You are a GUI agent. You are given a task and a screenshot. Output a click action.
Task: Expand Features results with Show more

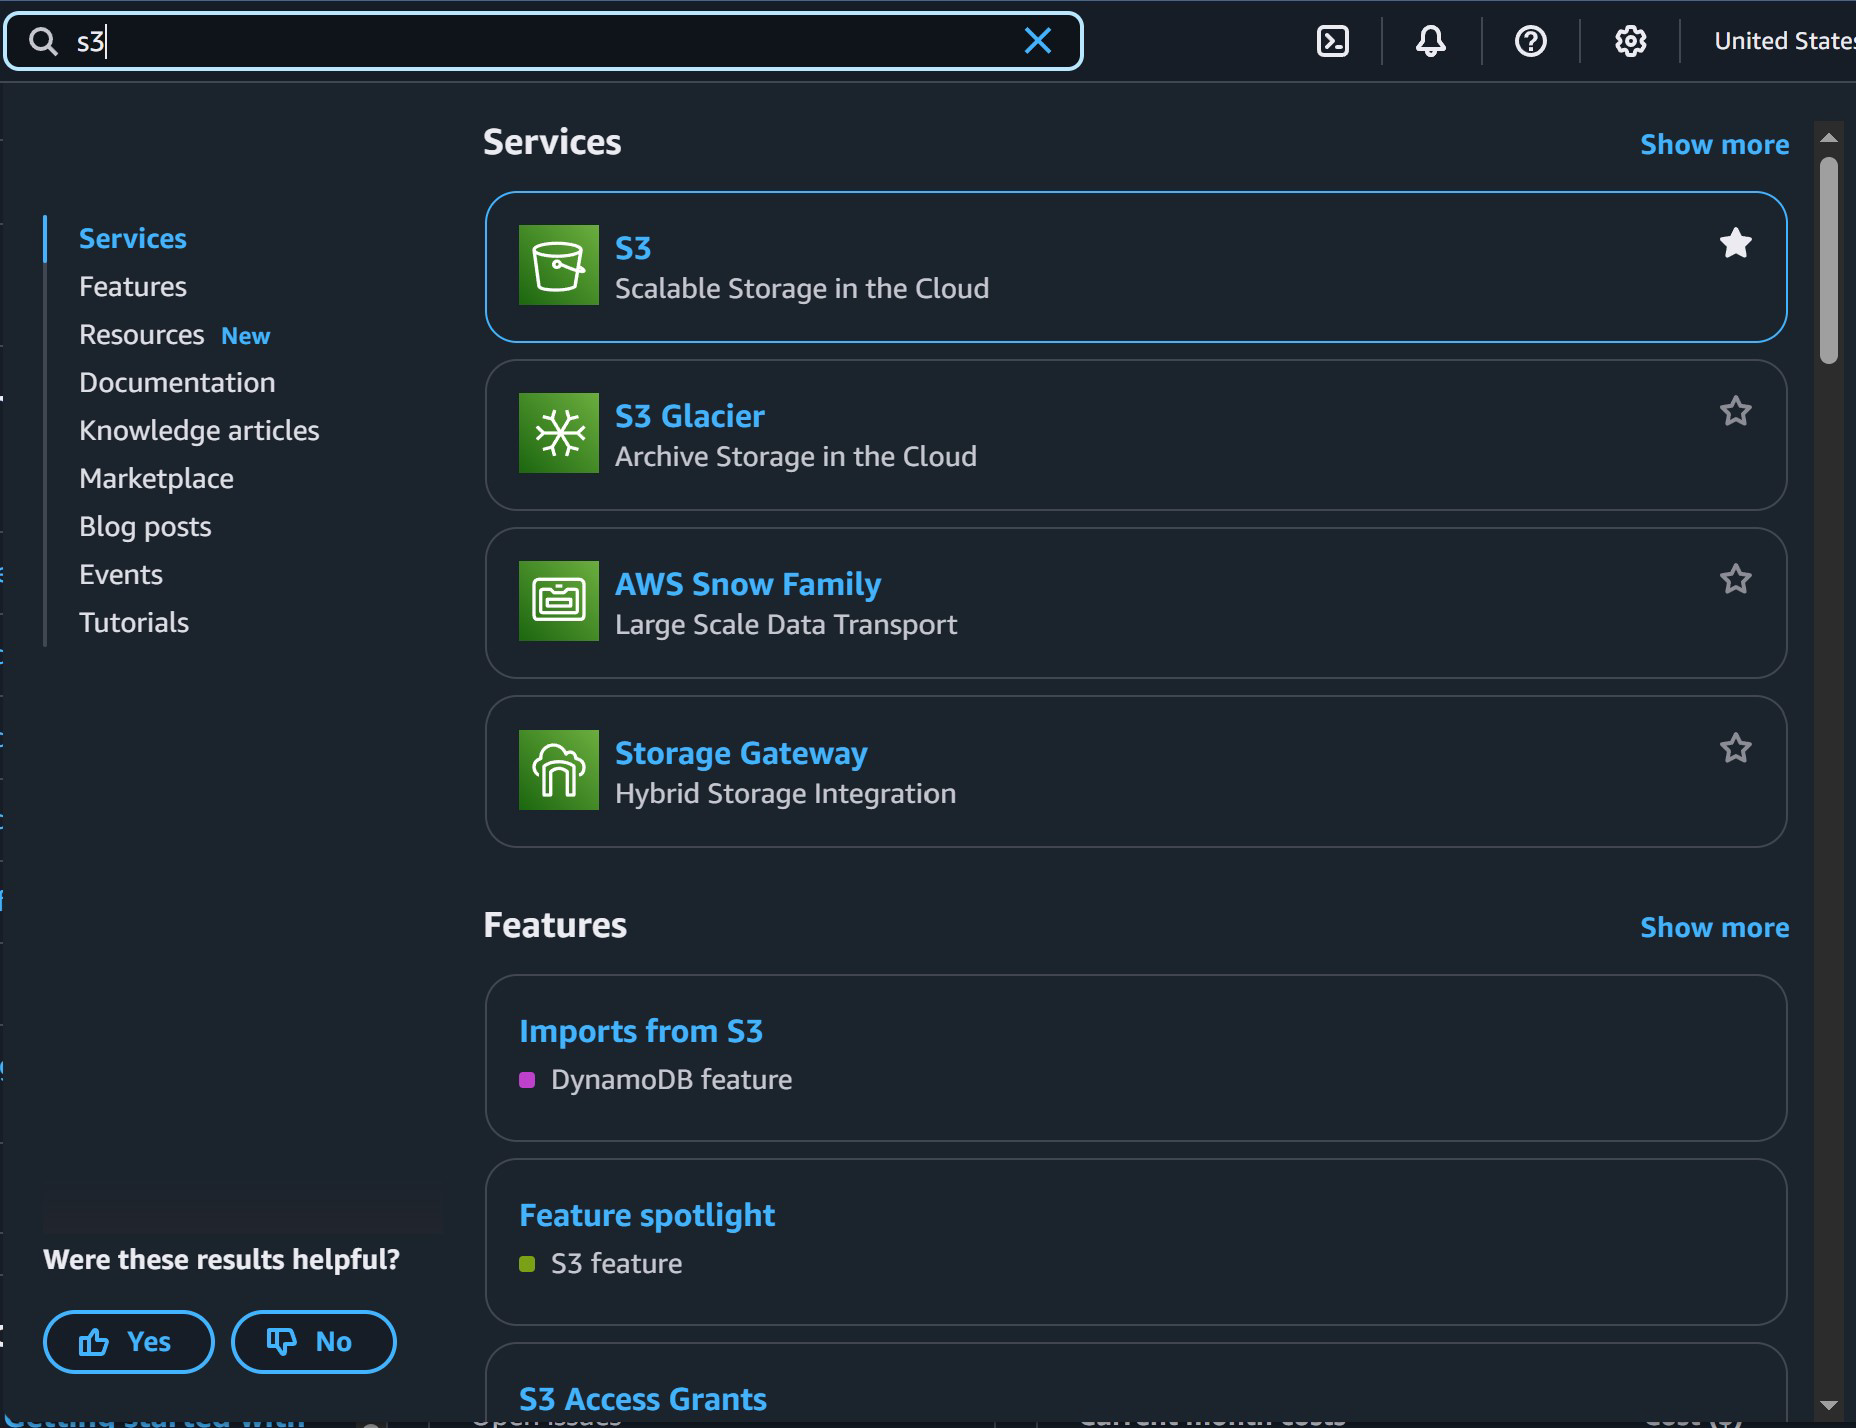pos(1714,927)
